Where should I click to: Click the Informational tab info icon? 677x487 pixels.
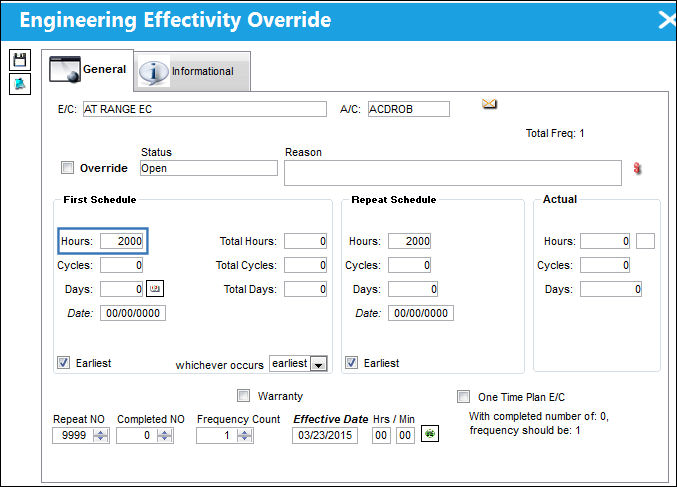tap(153, 72)
